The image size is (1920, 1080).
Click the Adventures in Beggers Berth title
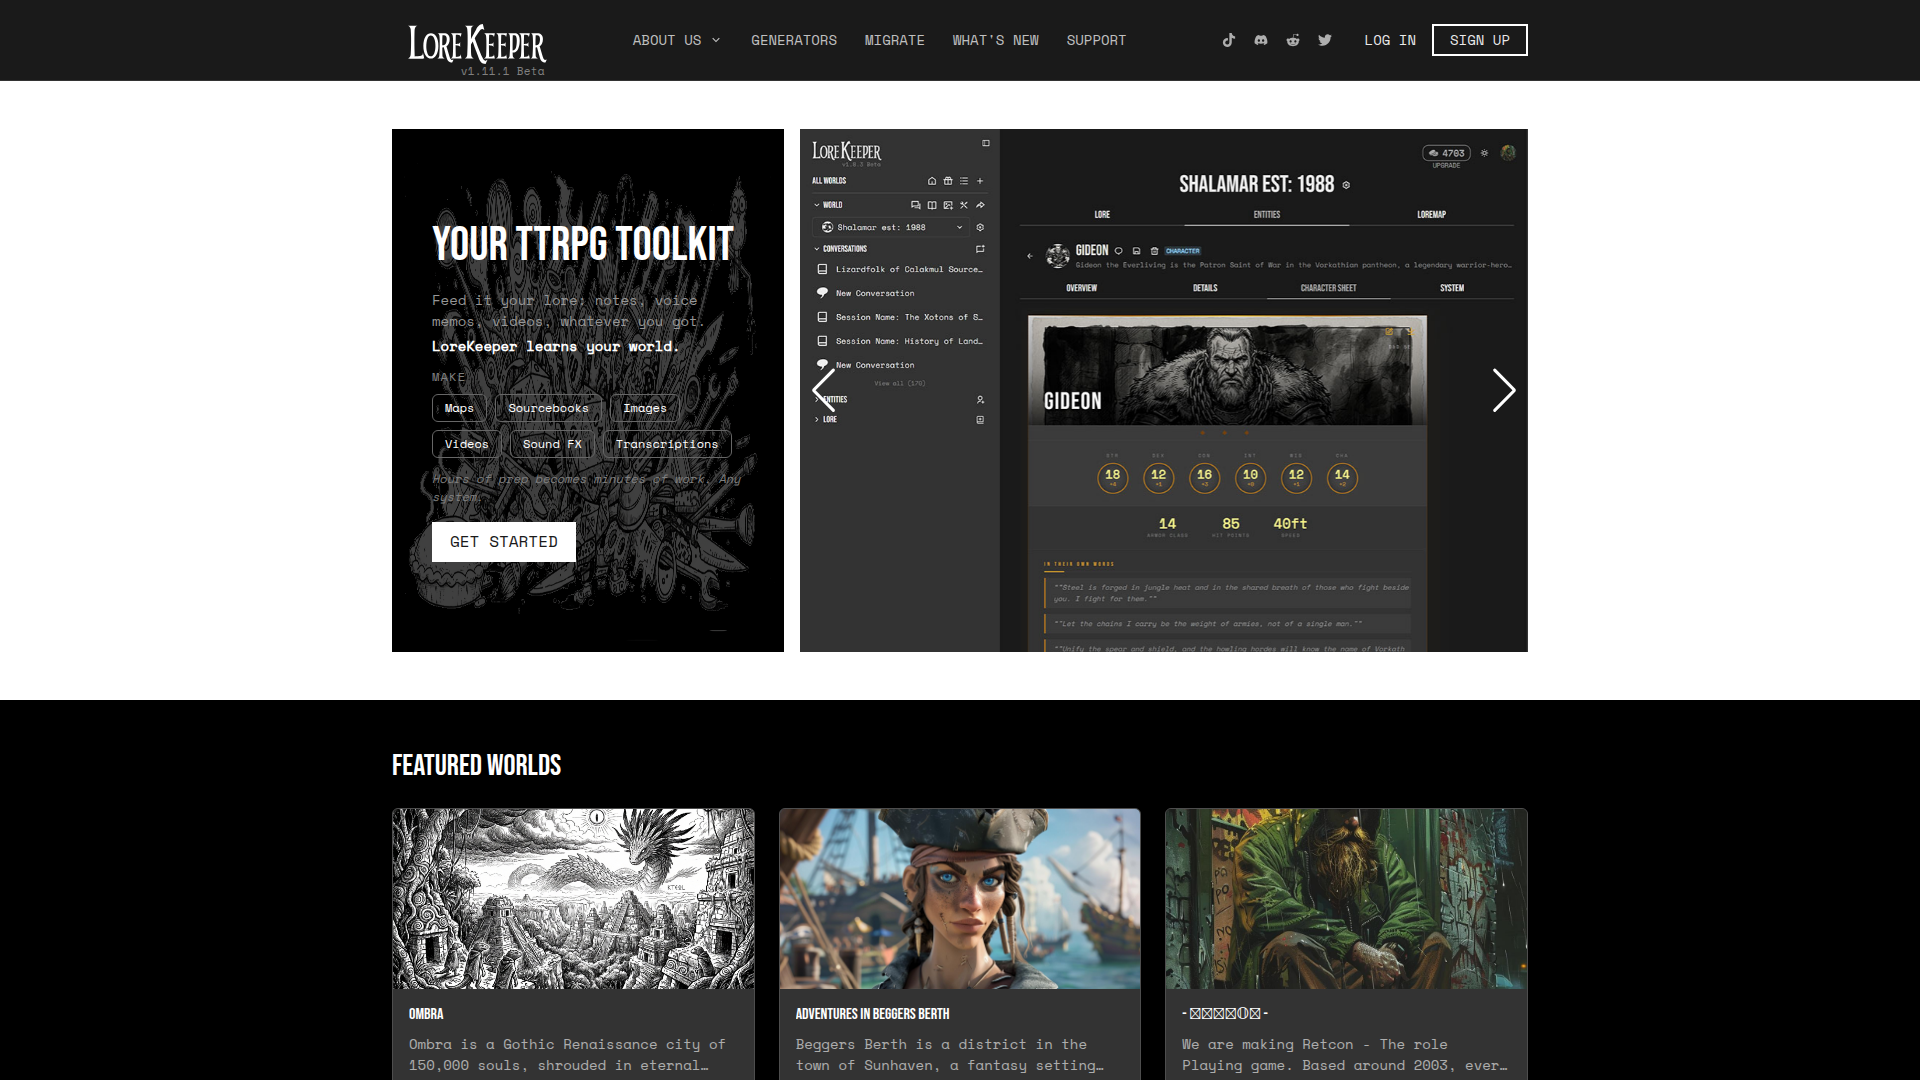coord(872,1014)
